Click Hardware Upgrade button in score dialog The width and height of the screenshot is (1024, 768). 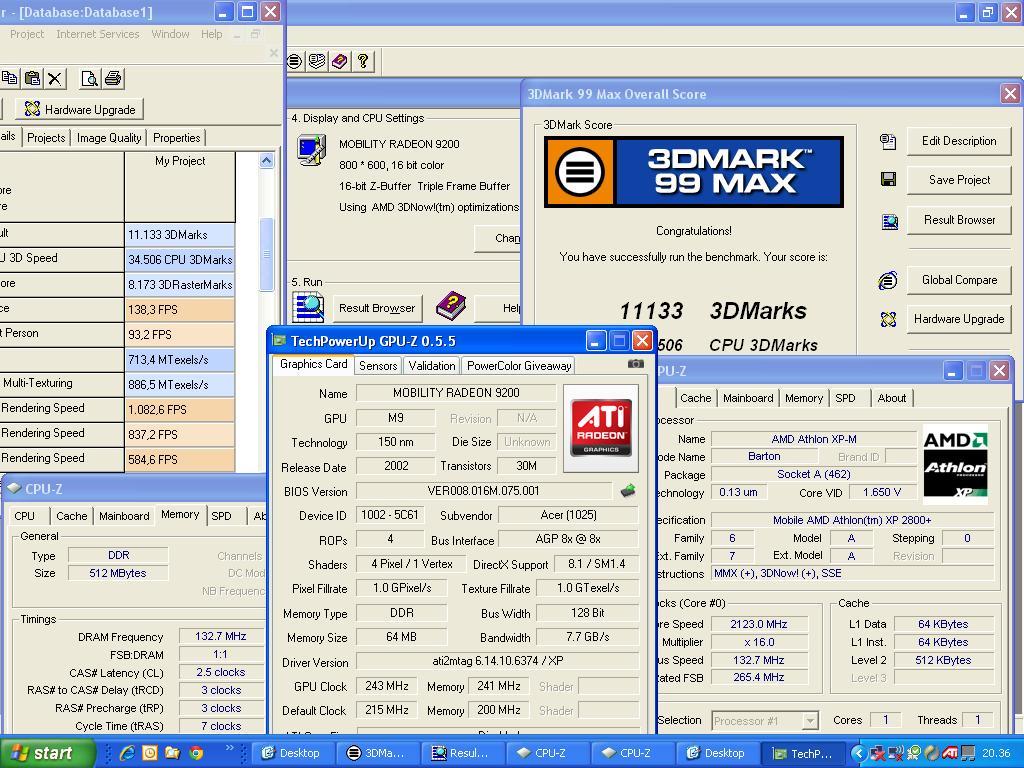click(959, 319)
